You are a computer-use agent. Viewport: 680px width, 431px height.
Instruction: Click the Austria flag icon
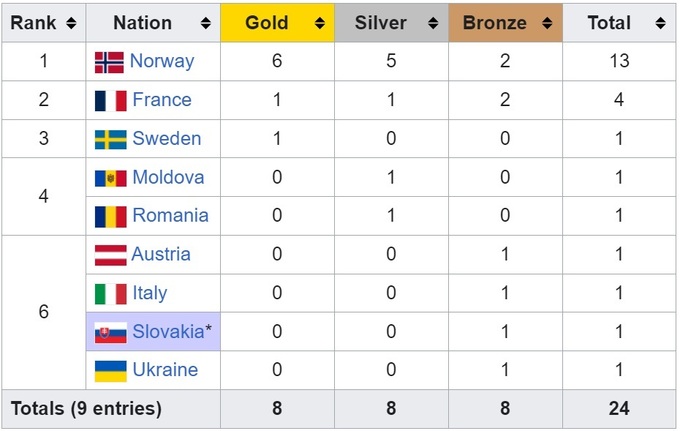[110, 254]
